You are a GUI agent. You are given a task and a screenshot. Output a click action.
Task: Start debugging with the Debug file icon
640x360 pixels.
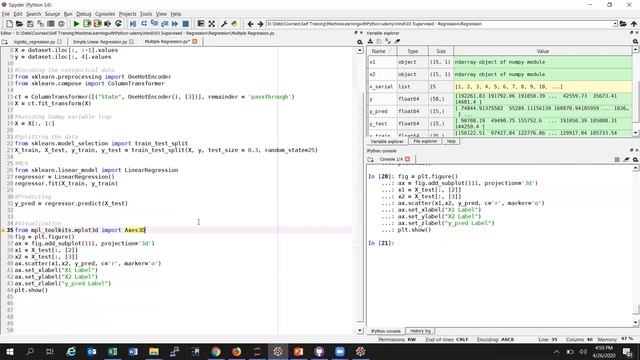[x=133, y=24]
